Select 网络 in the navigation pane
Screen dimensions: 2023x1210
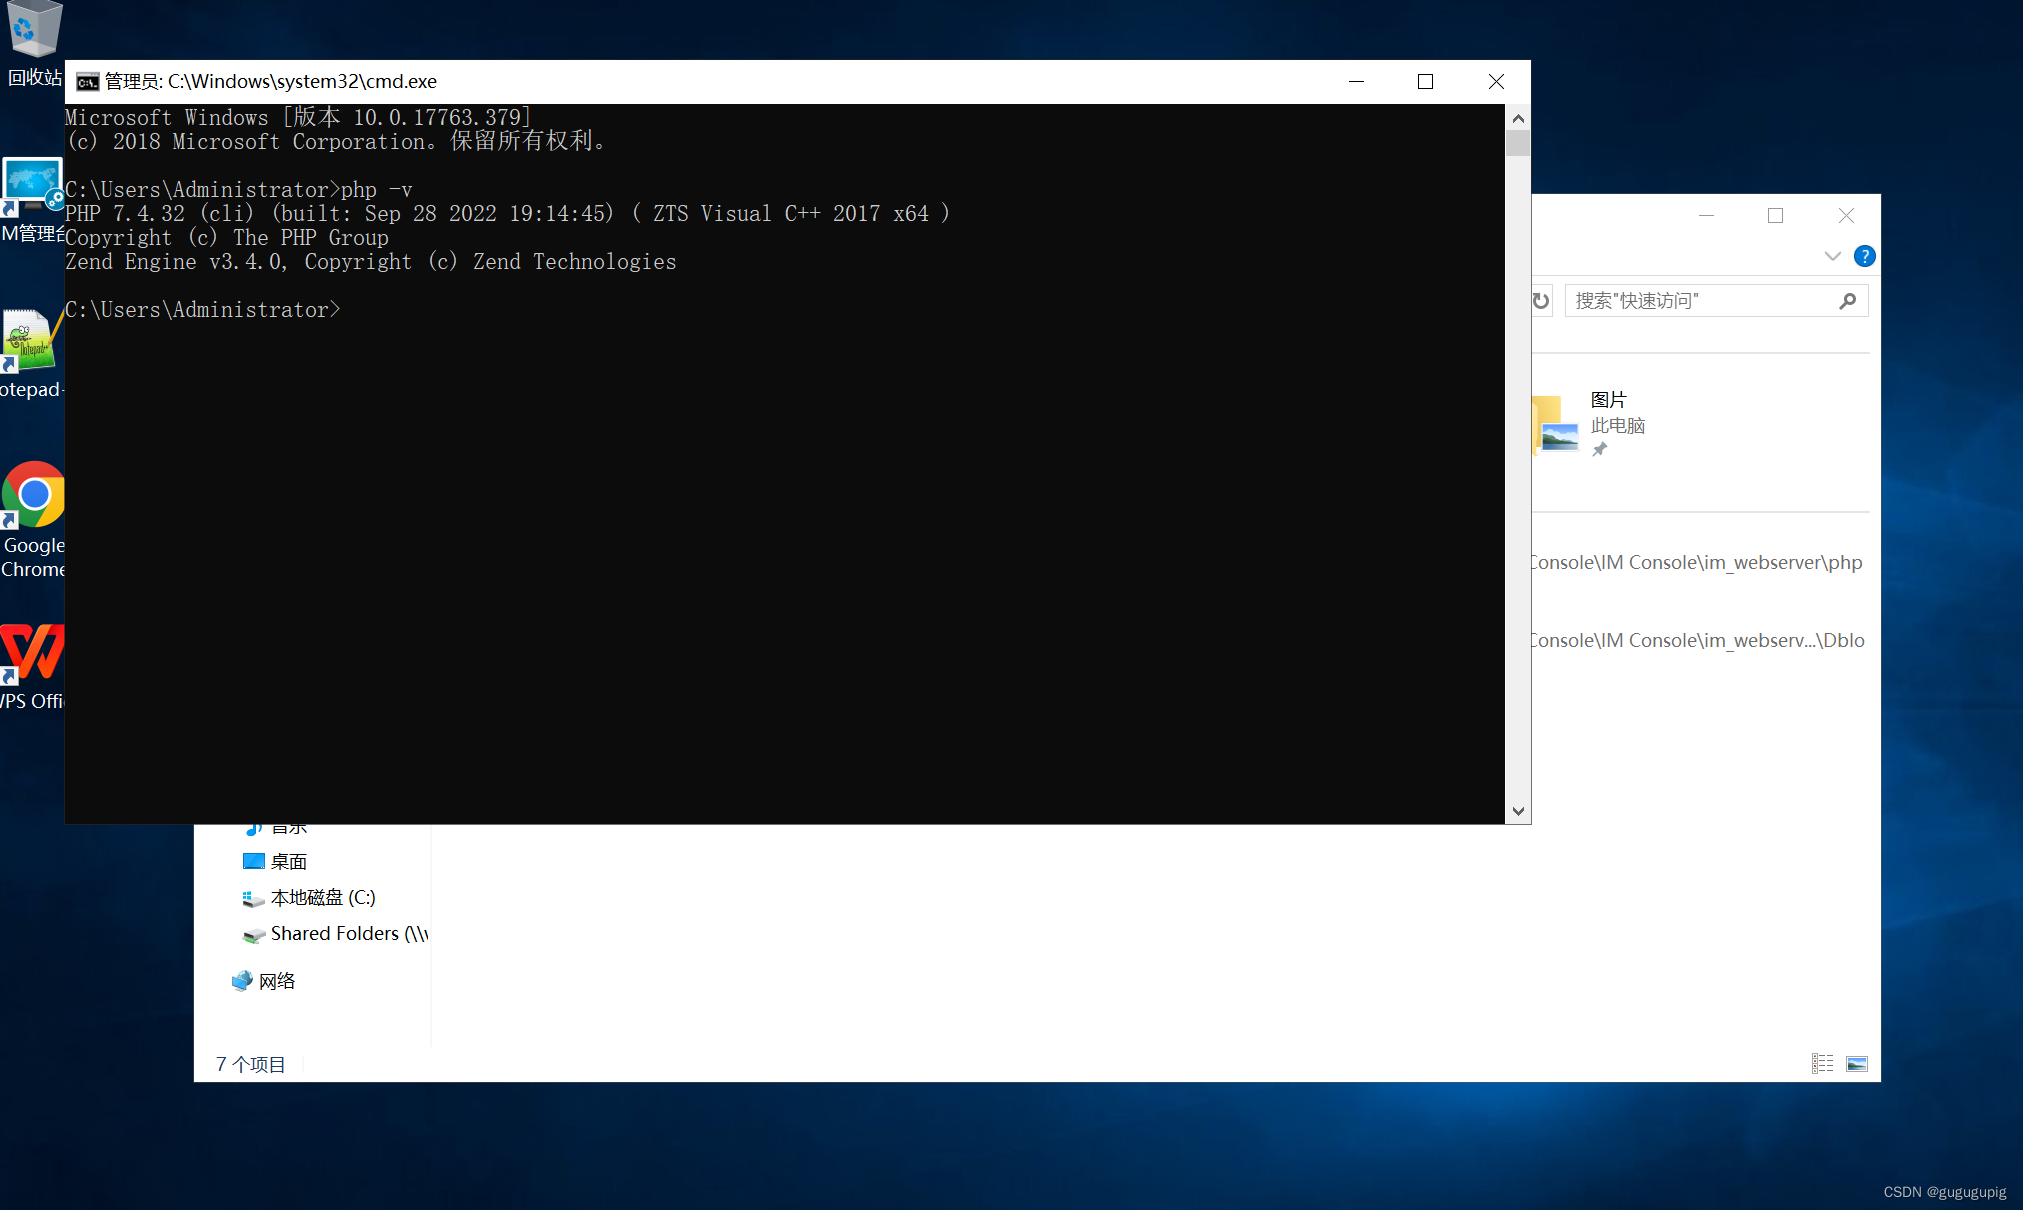pos(276,982)
